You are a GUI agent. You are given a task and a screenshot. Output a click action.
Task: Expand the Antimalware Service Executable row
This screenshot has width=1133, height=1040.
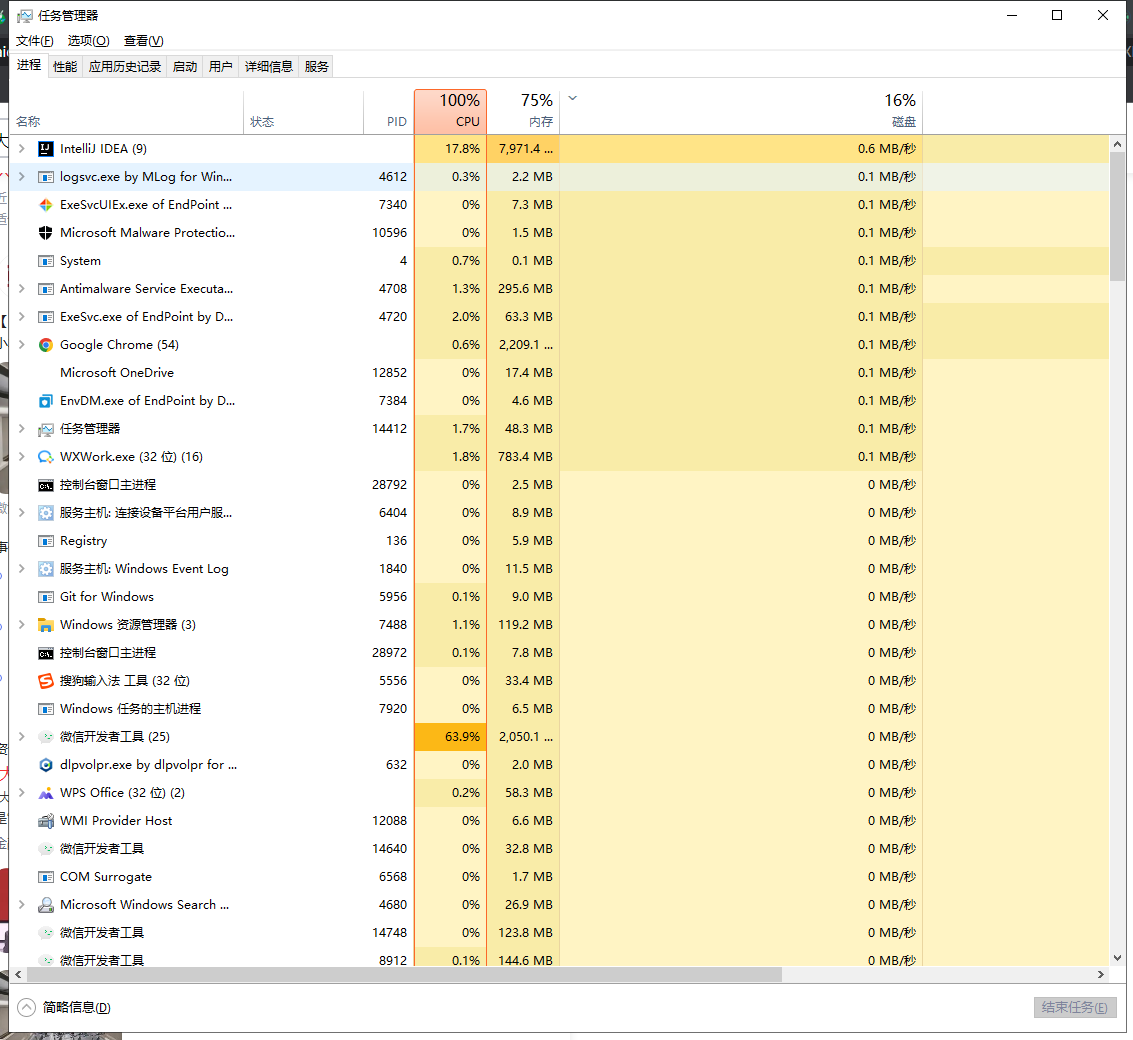pyautogui.click(x=22, y=289)
